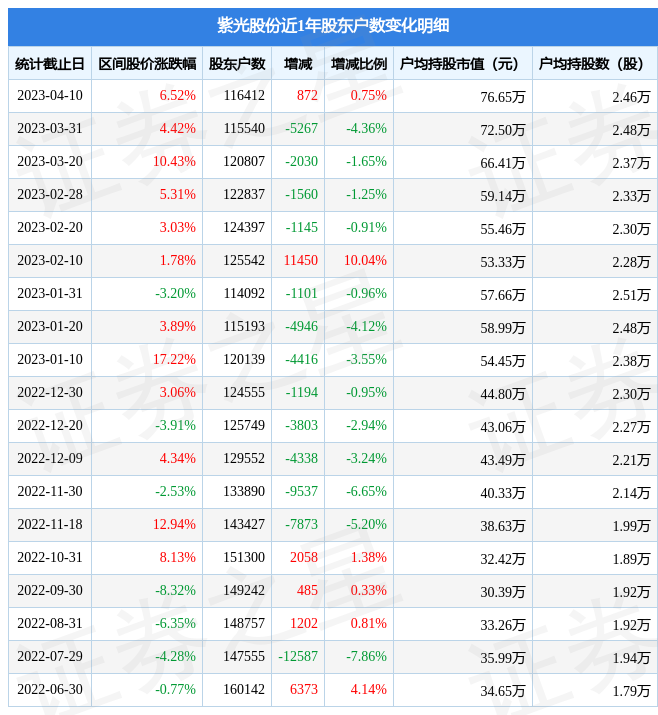This screenshot has width=658, height=715.
Task: Click the change value 872
Action: click(307, 95)
